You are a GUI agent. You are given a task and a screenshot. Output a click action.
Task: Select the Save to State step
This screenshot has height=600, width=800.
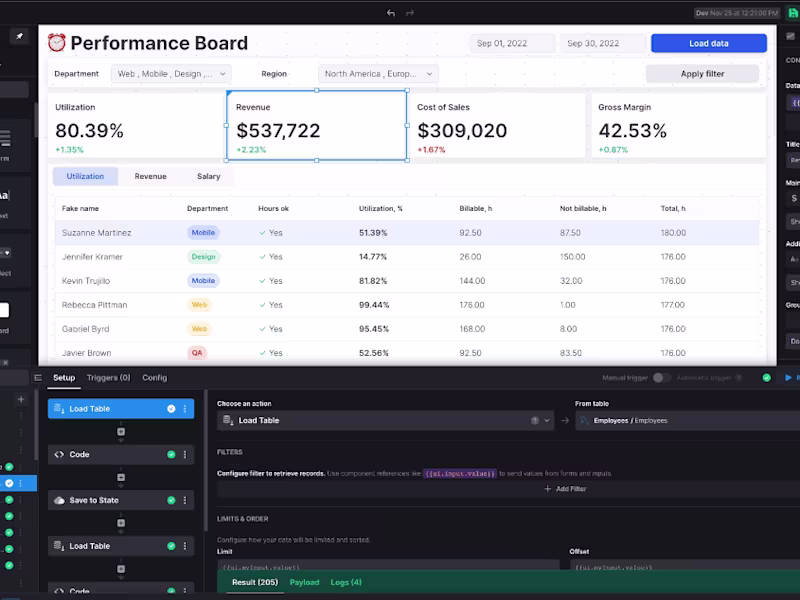(121, 500)
